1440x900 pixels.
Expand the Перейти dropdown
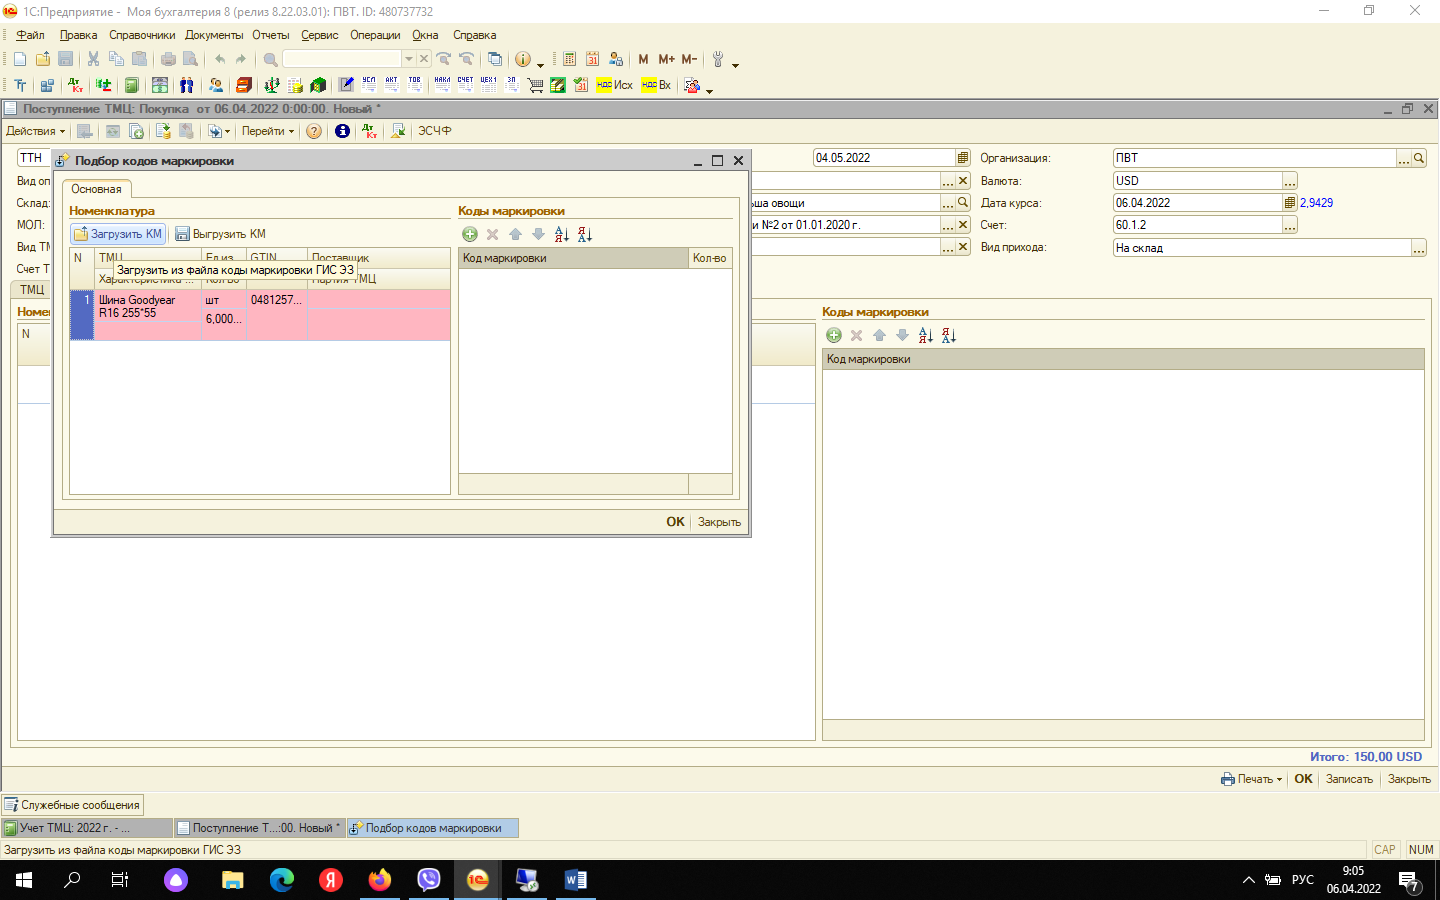click(x=267, y=131)
